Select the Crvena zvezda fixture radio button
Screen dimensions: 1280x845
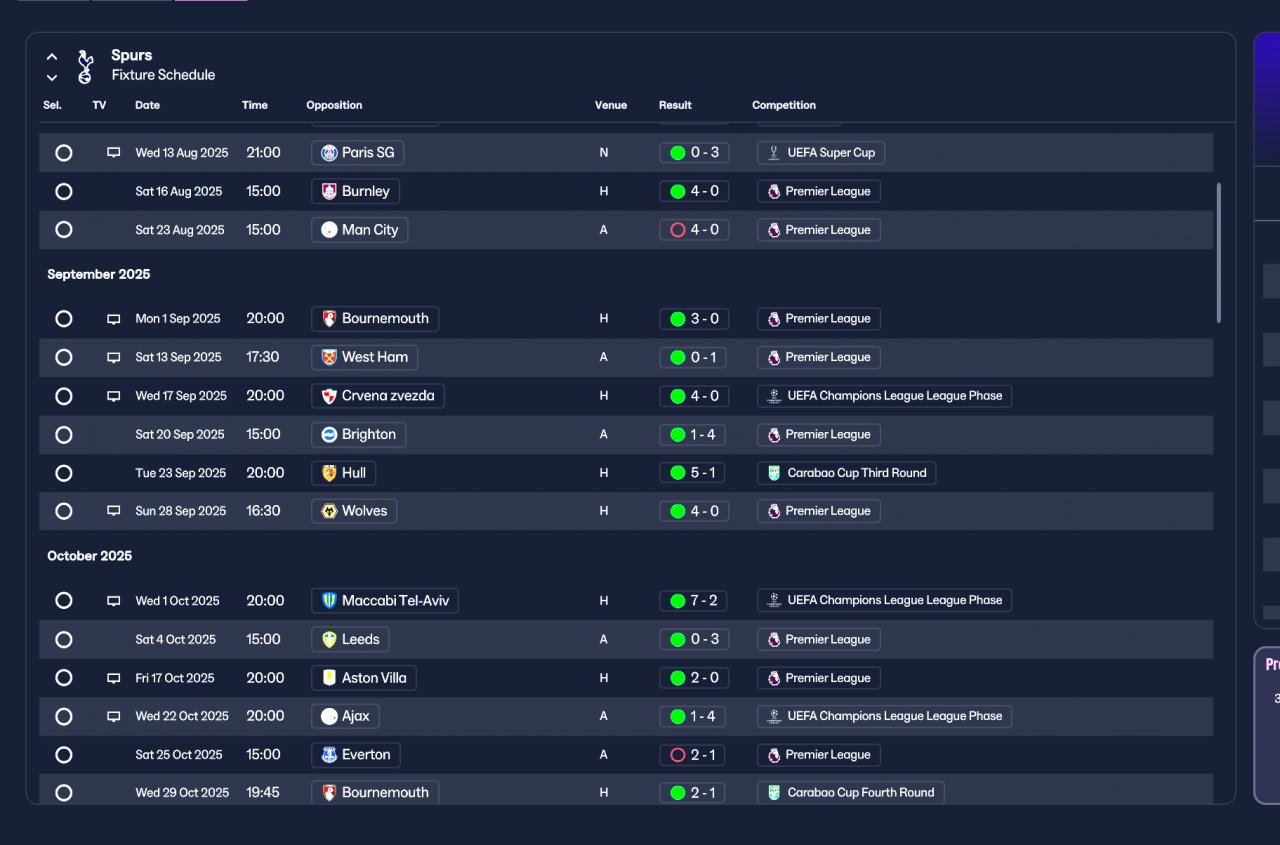pyautogui.click(x=64, y=396)
